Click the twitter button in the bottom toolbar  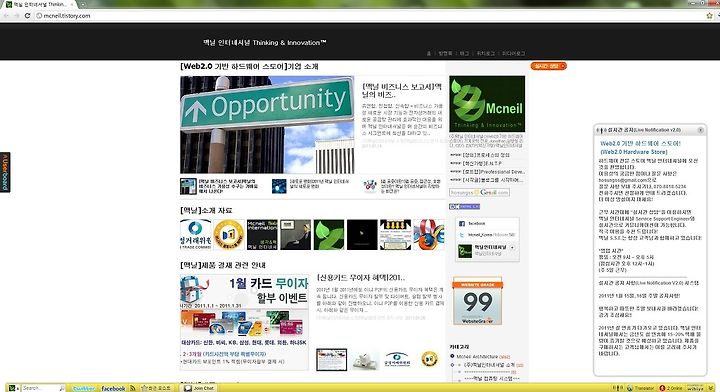(x=84, y=388)
